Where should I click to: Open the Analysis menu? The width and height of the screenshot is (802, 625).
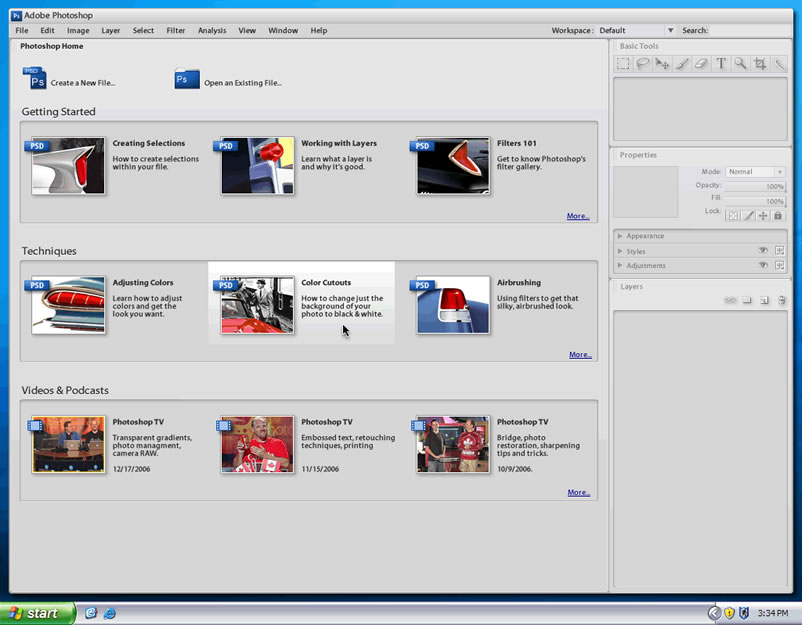212,31
